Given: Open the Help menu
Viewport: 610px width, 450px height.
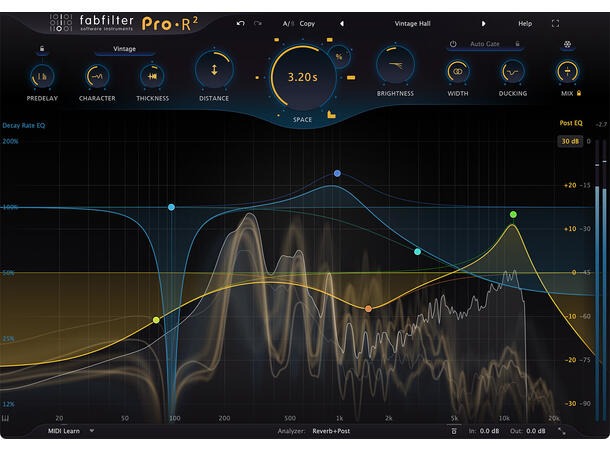Looking at the screenshot, I should (525, 24).
